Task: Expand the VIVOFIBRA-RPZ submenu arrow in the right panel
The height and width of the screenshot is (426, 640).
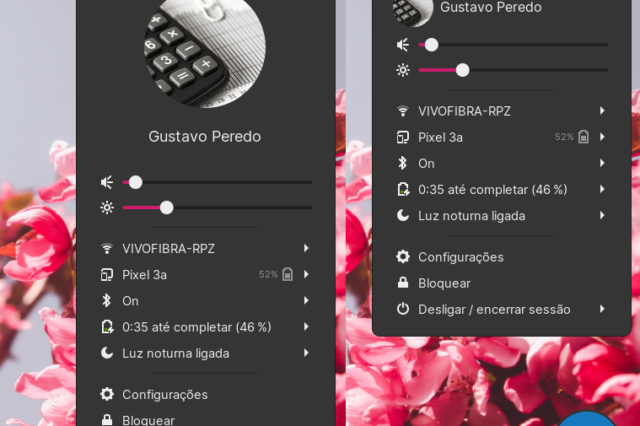Action: point(602,111)
